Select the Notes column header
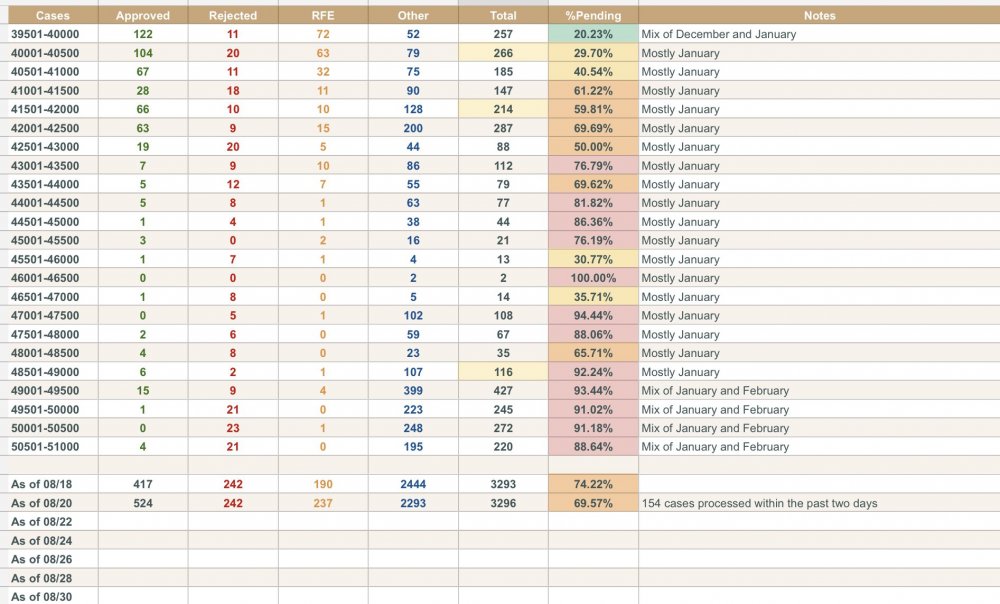The width and height of the screenshot is (1000, 604). point(819,16)
